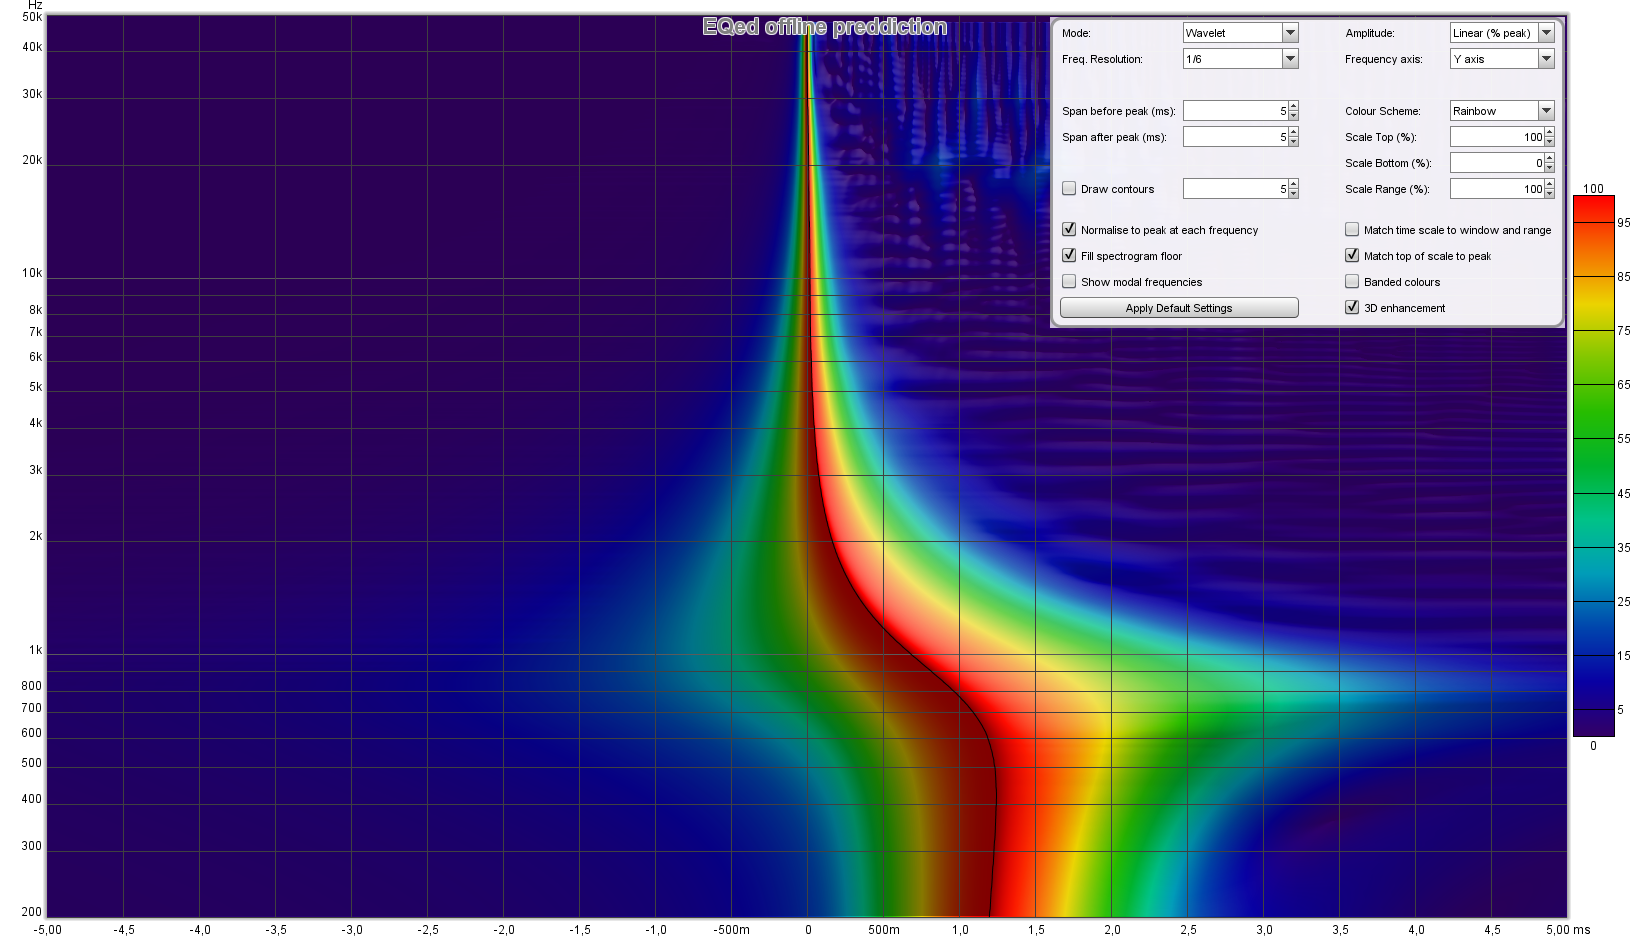This screenshot has height=938, width=1649.
Task: Open the Freq. Resolution dropdown showing 1/6
Action: [1240, 59]
